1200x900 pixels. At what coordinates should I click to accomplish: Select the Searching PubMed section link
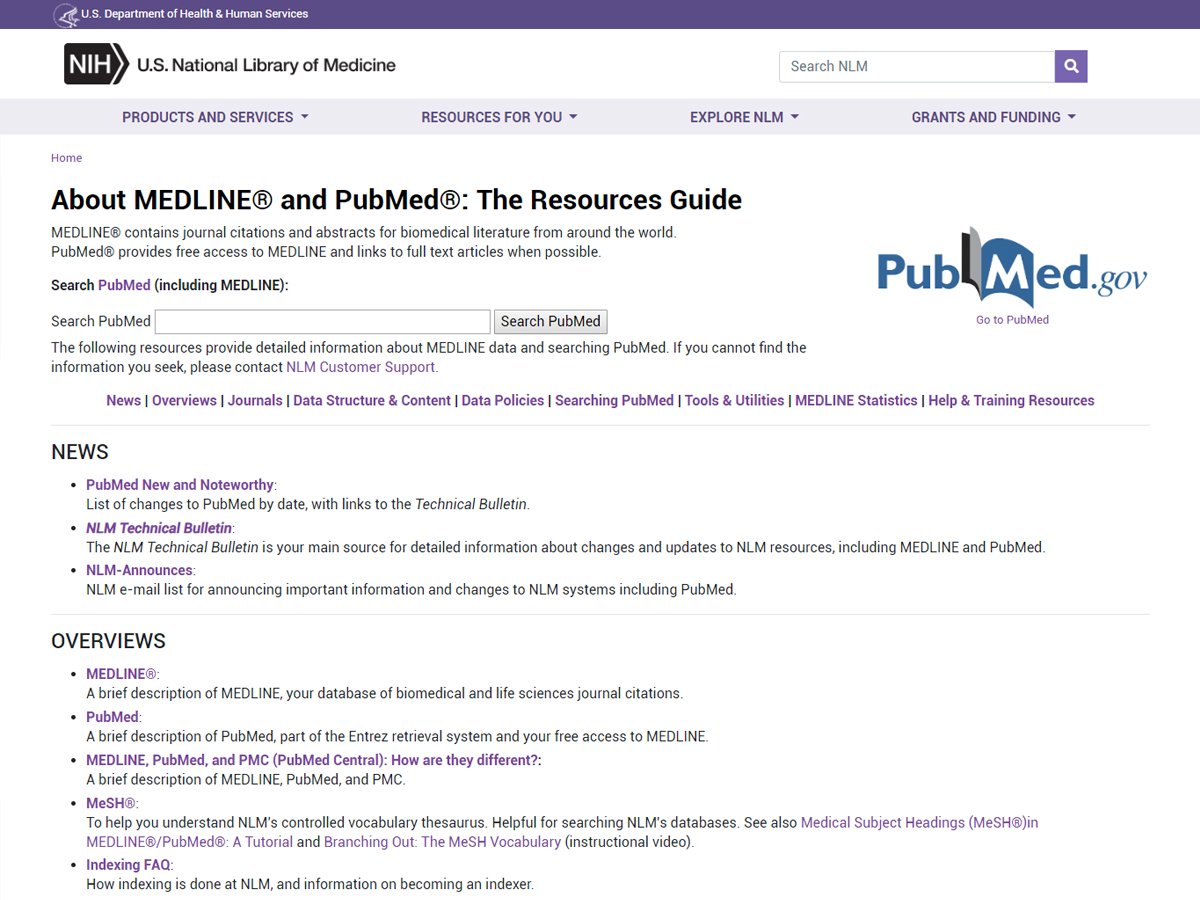point(613,400)
